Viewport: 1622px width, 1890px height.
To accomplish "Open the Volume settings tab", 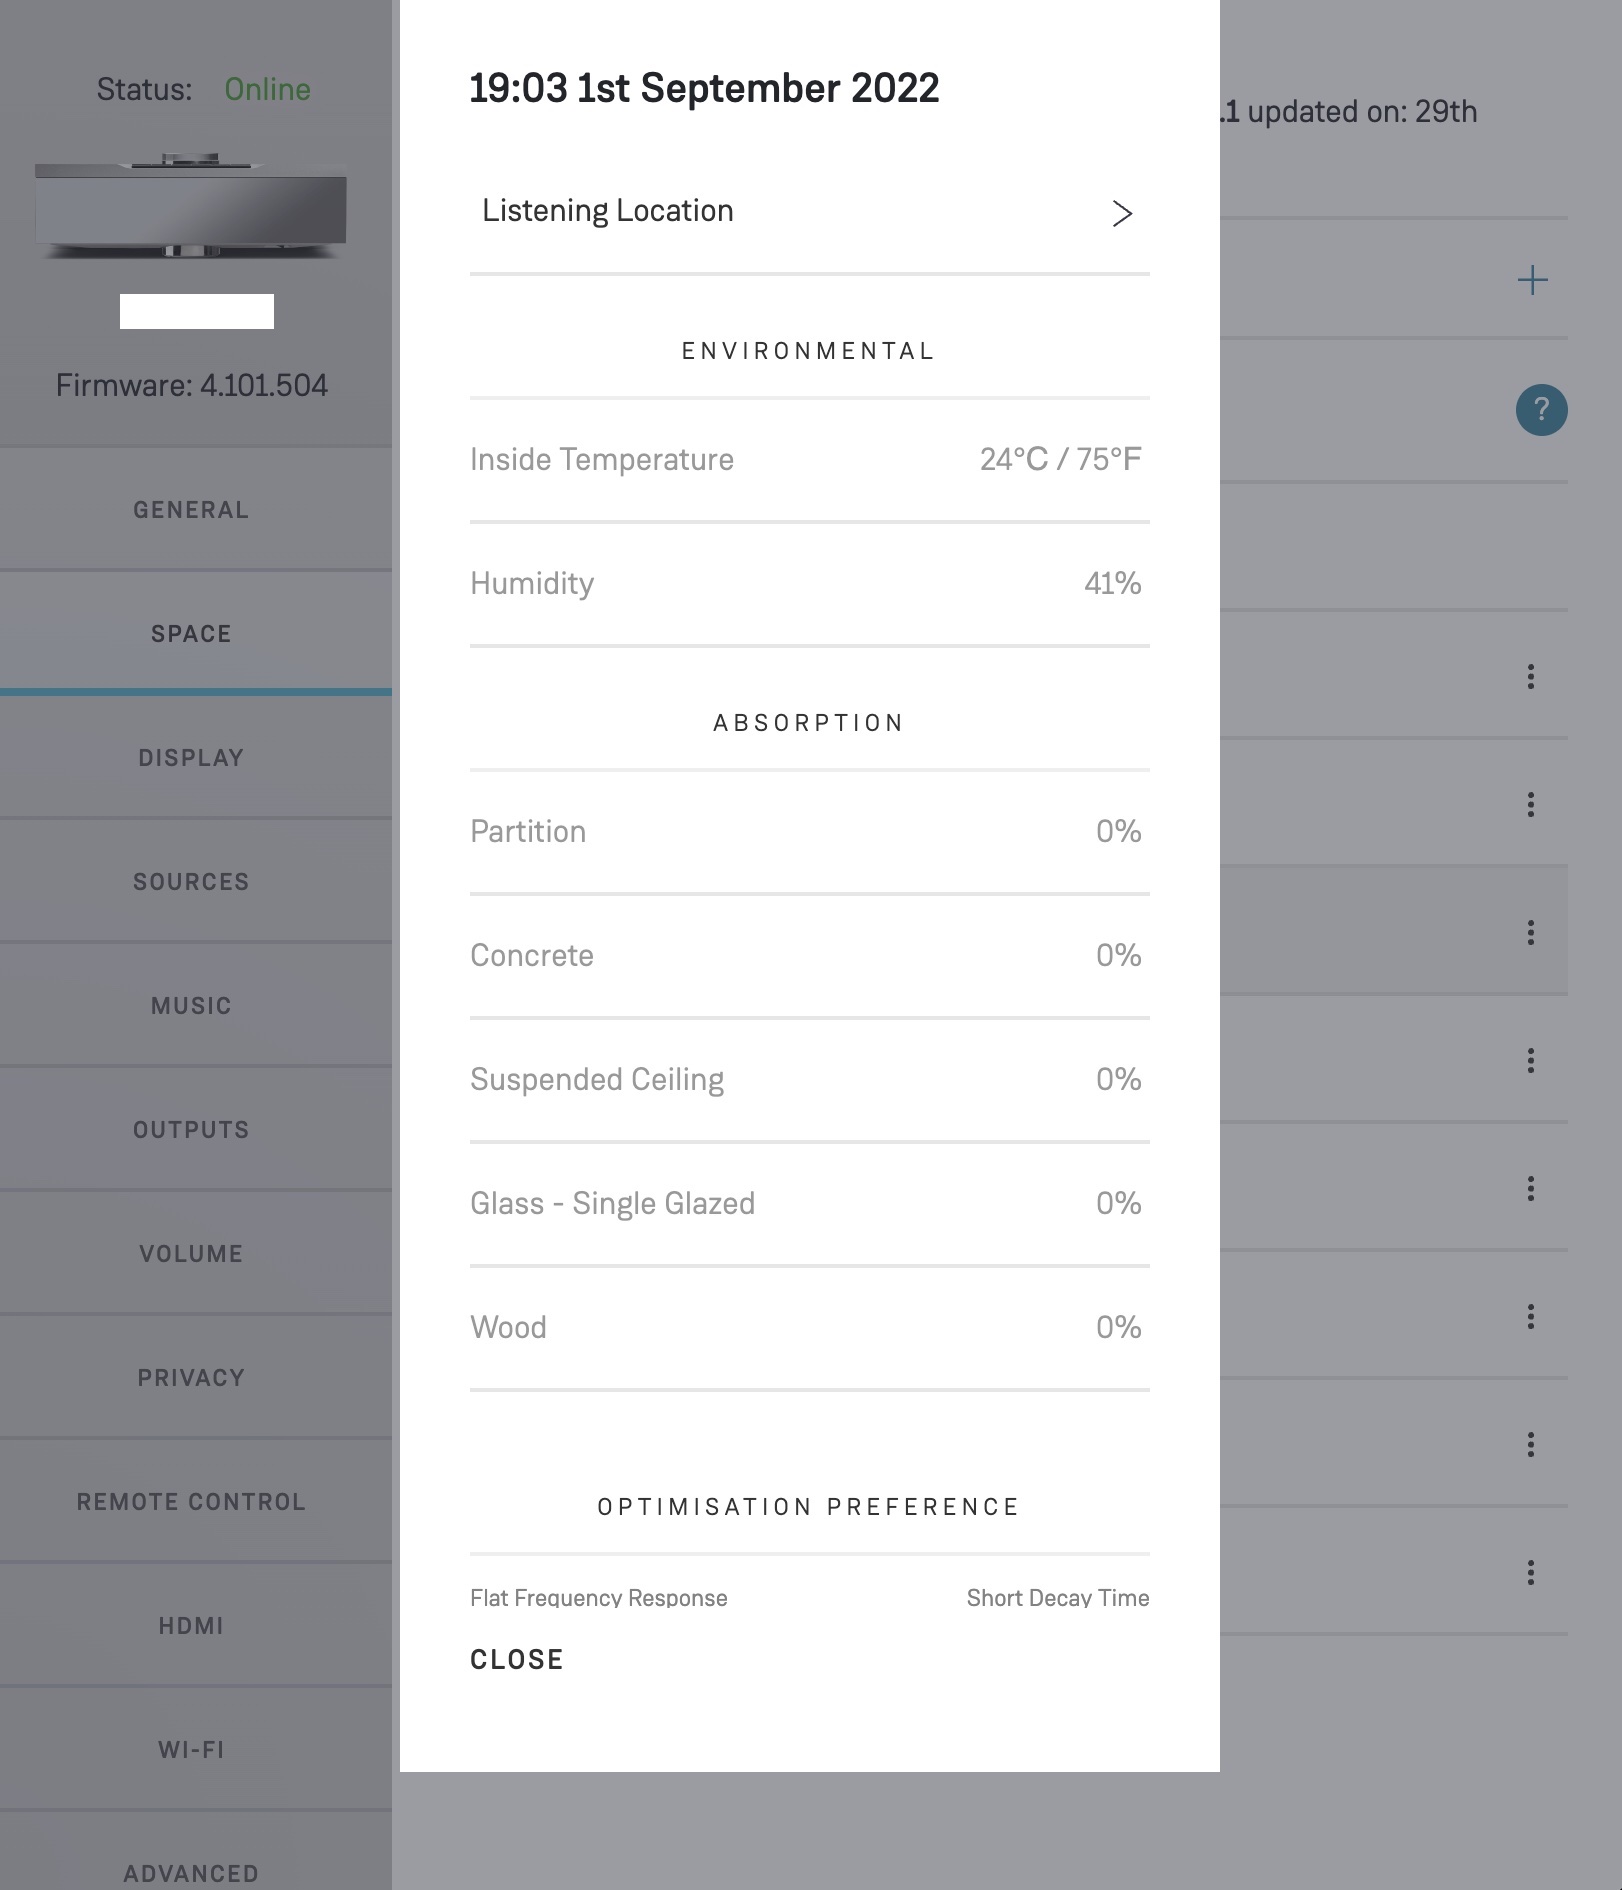I will point(191,1254).
